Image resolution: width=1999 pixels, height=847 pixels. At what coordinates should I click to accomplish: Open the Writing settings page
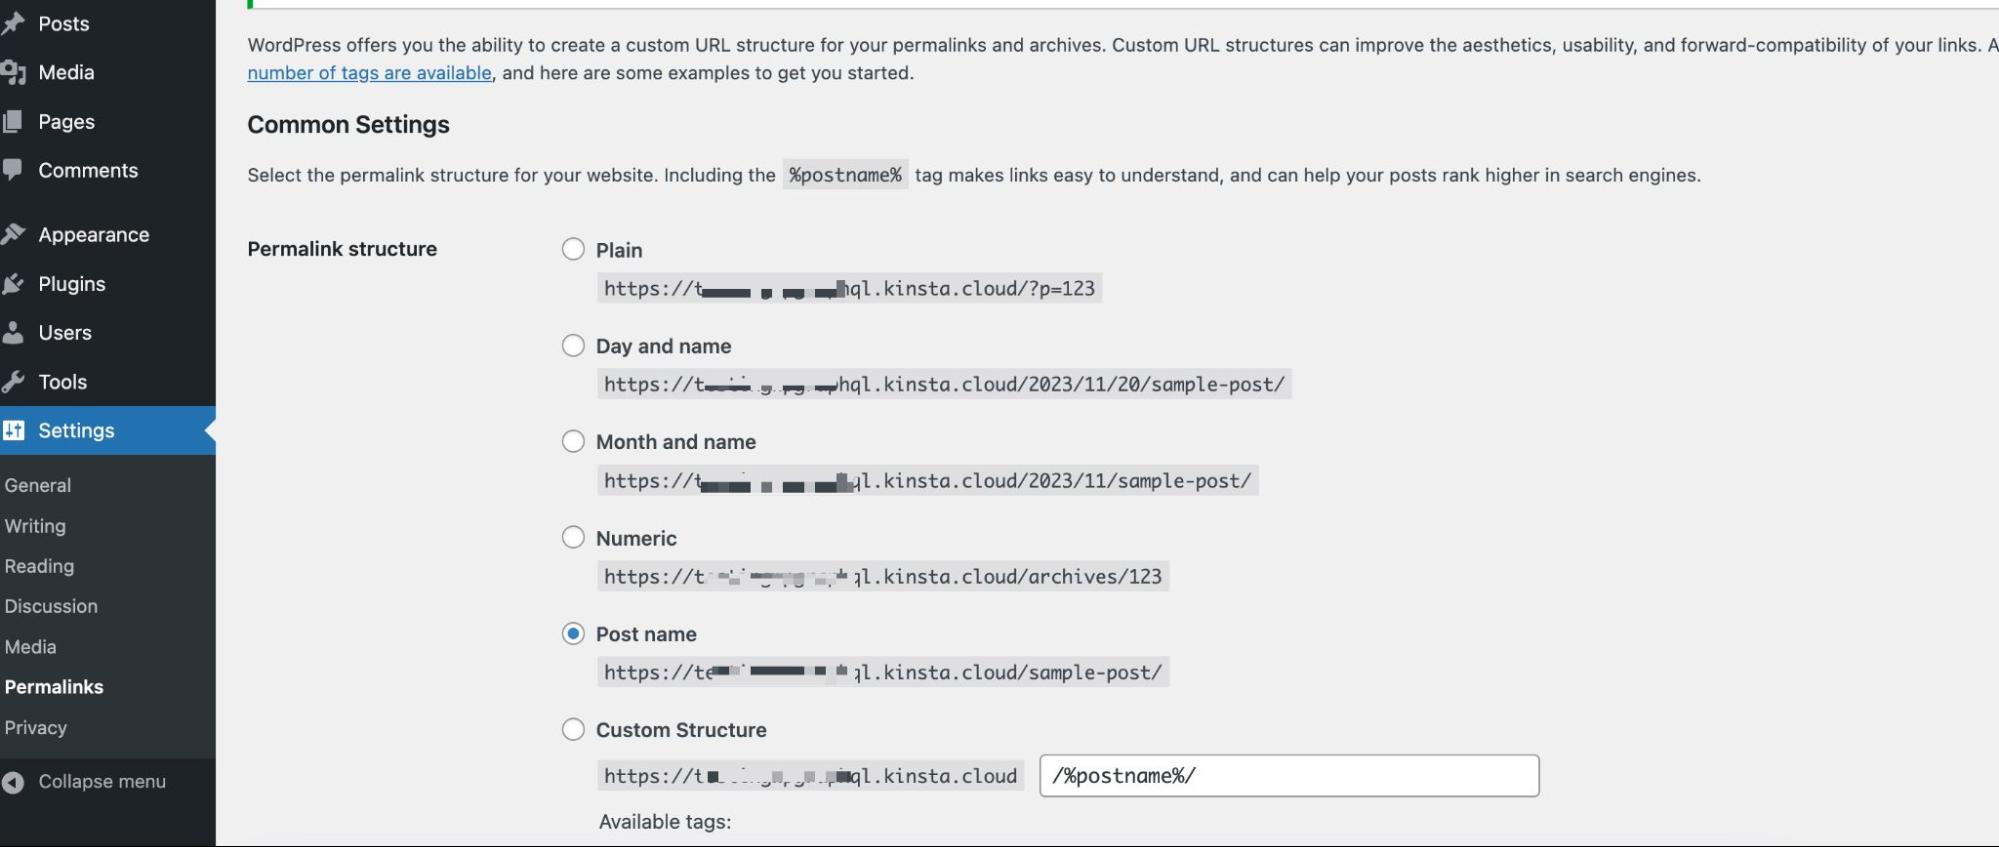tap(35, 525)
